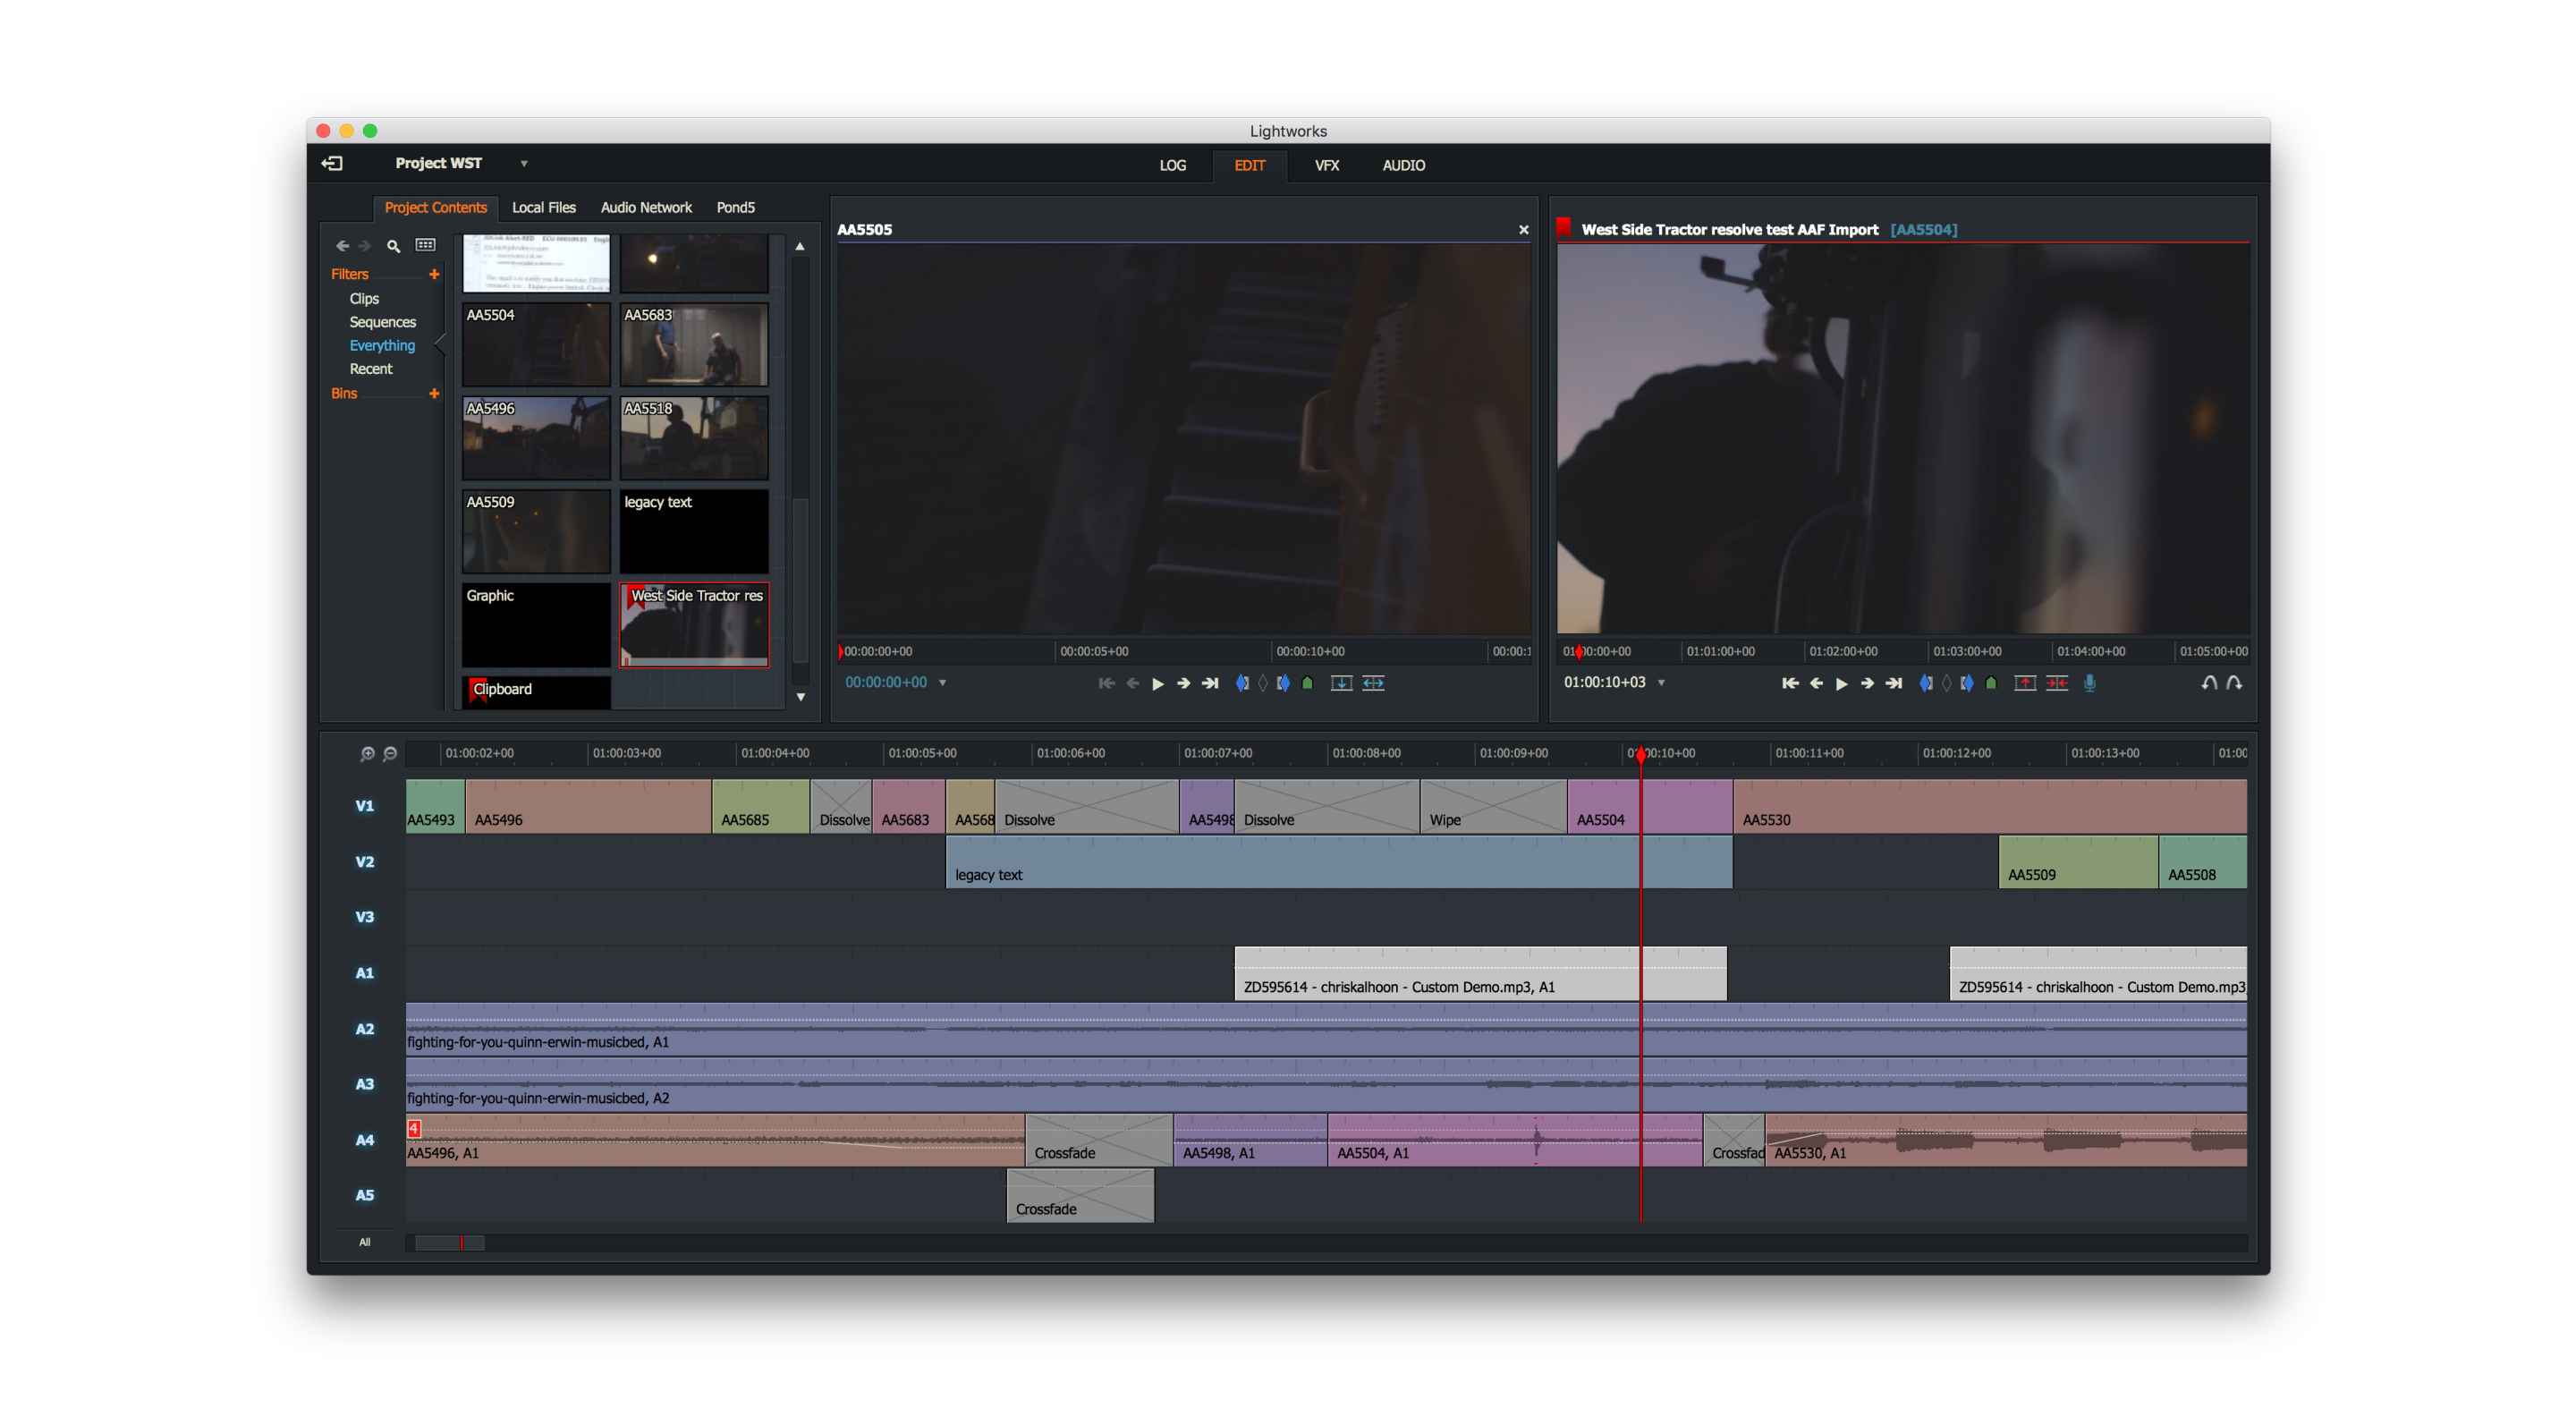Switch to the Audio Network tab
Viewport: 2576px width, 1408px height.
(x=647, y=207)
